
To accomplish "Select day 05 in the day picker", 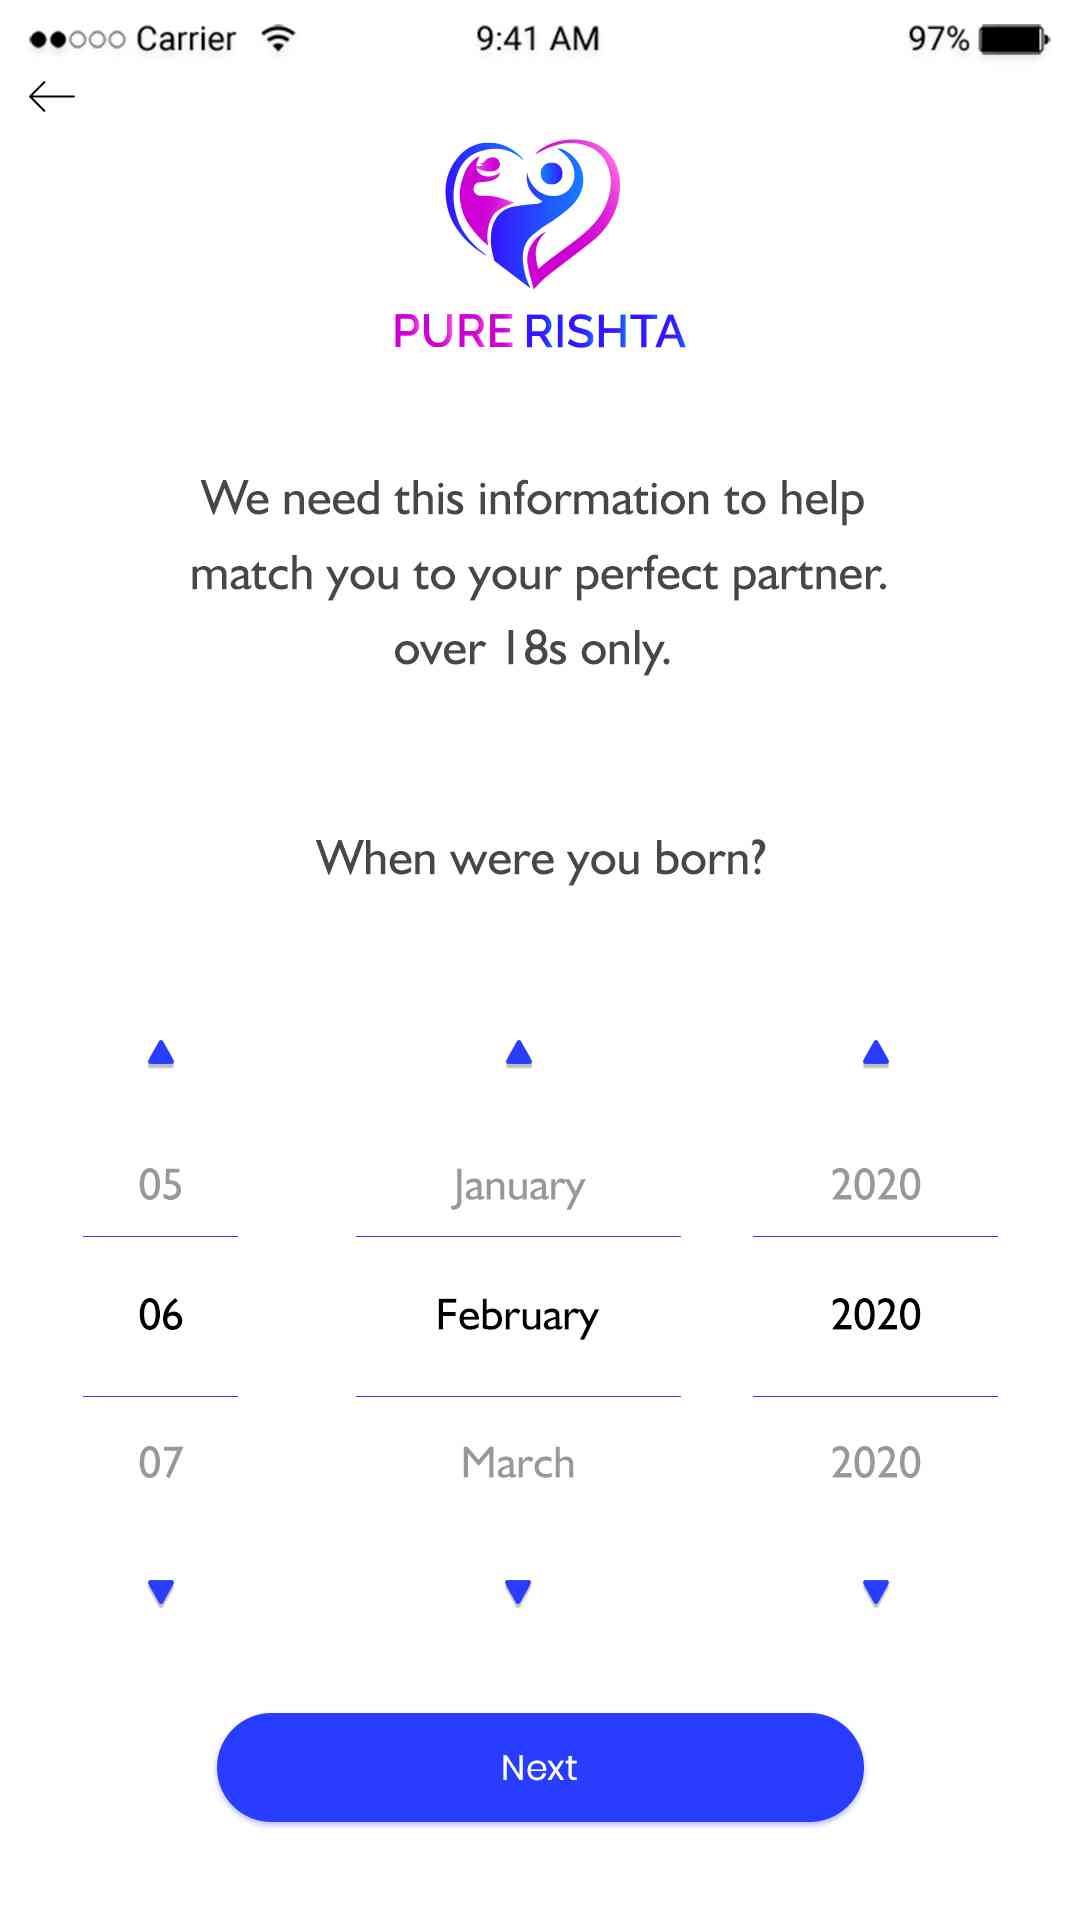I will [160, 1185].
